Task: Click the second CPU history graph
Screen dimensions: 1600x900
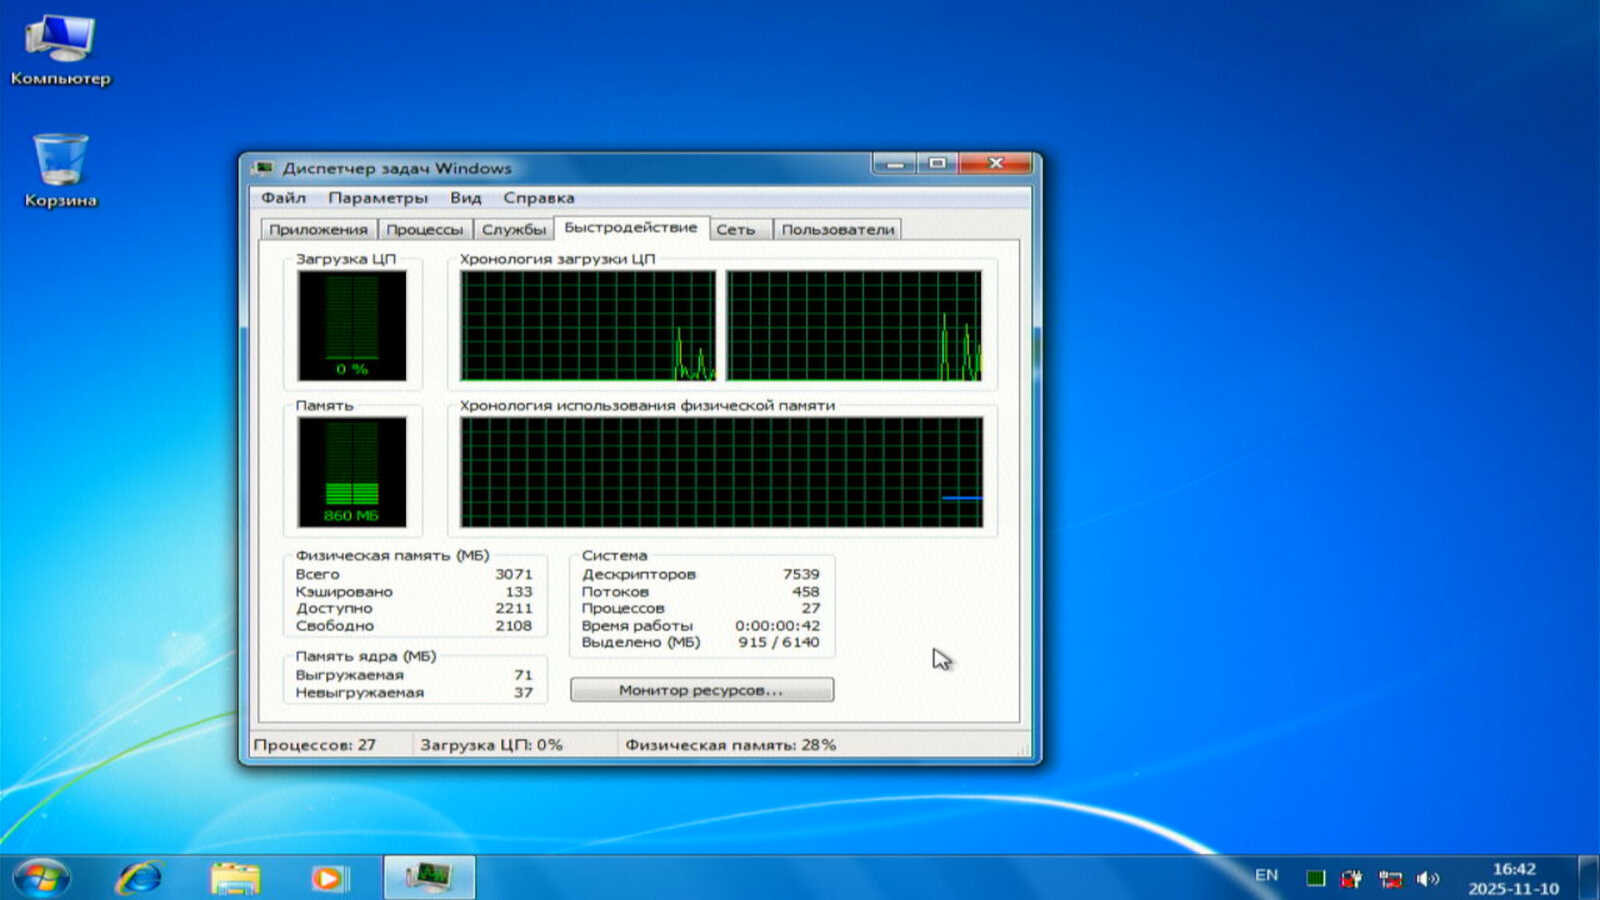Action: coord(854,326)
